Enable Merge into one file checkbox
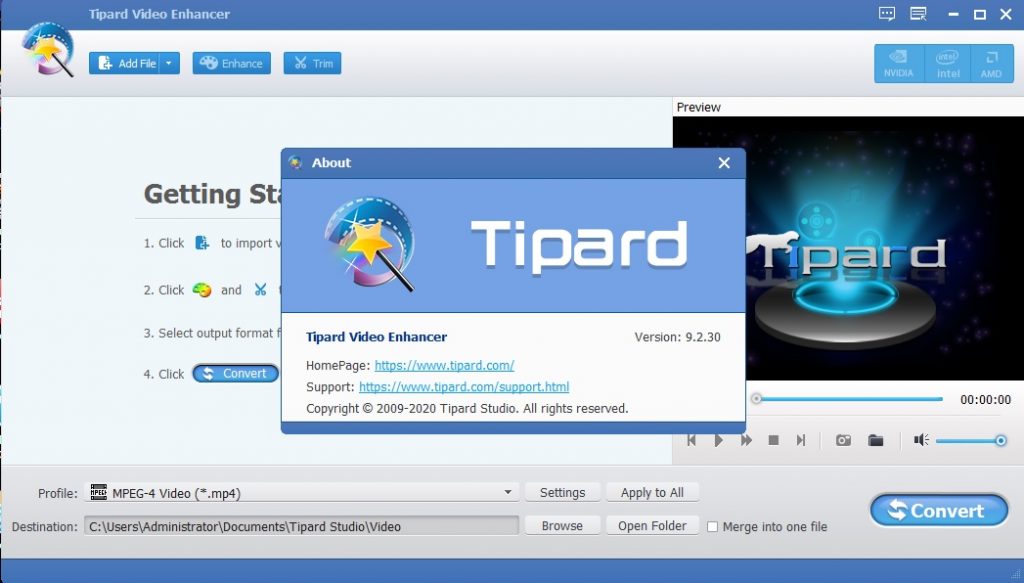The width and height of the screenshot is (1024, 583). [x=712, y=527]
